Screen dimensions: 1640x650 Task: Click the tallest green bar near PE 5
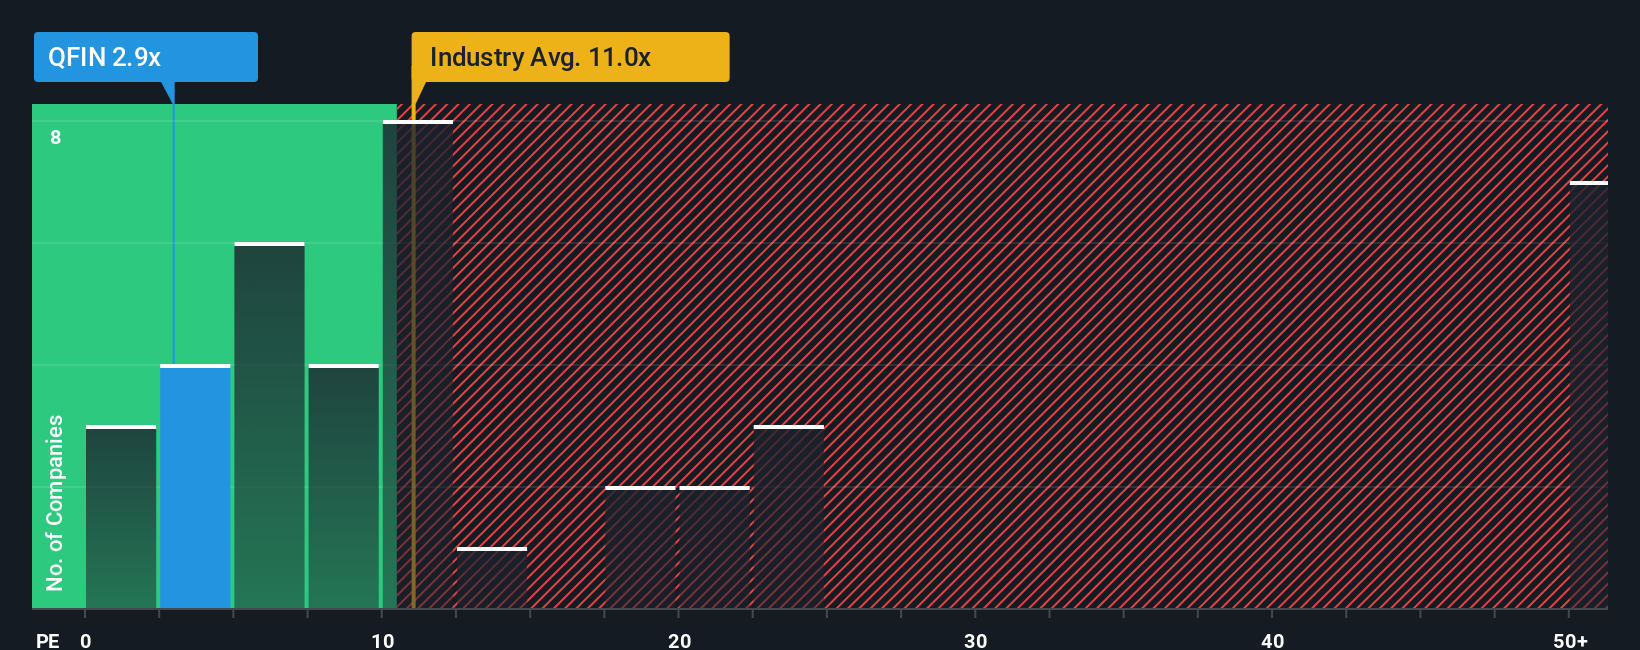tap(269, 425)
